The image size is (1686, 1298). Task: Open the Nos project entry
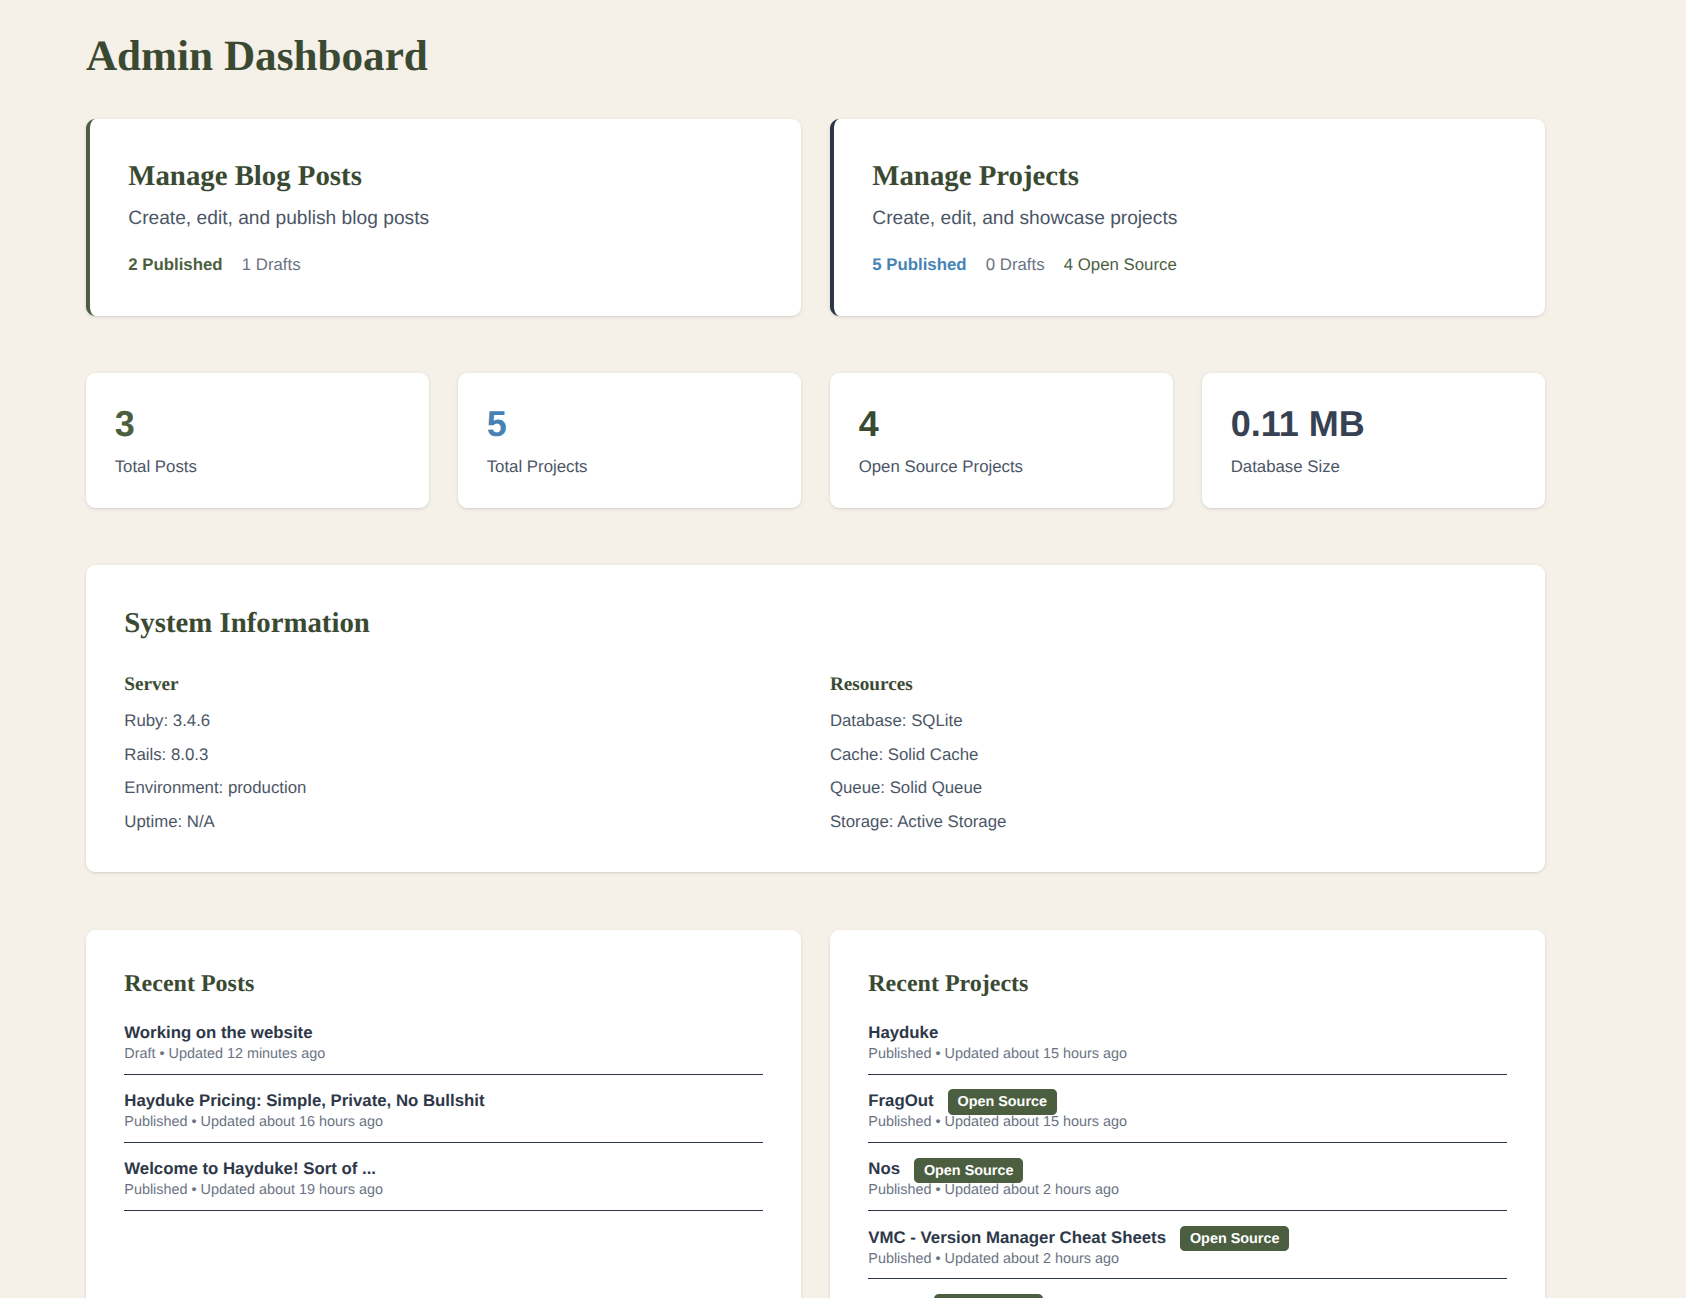(883, 1168)
